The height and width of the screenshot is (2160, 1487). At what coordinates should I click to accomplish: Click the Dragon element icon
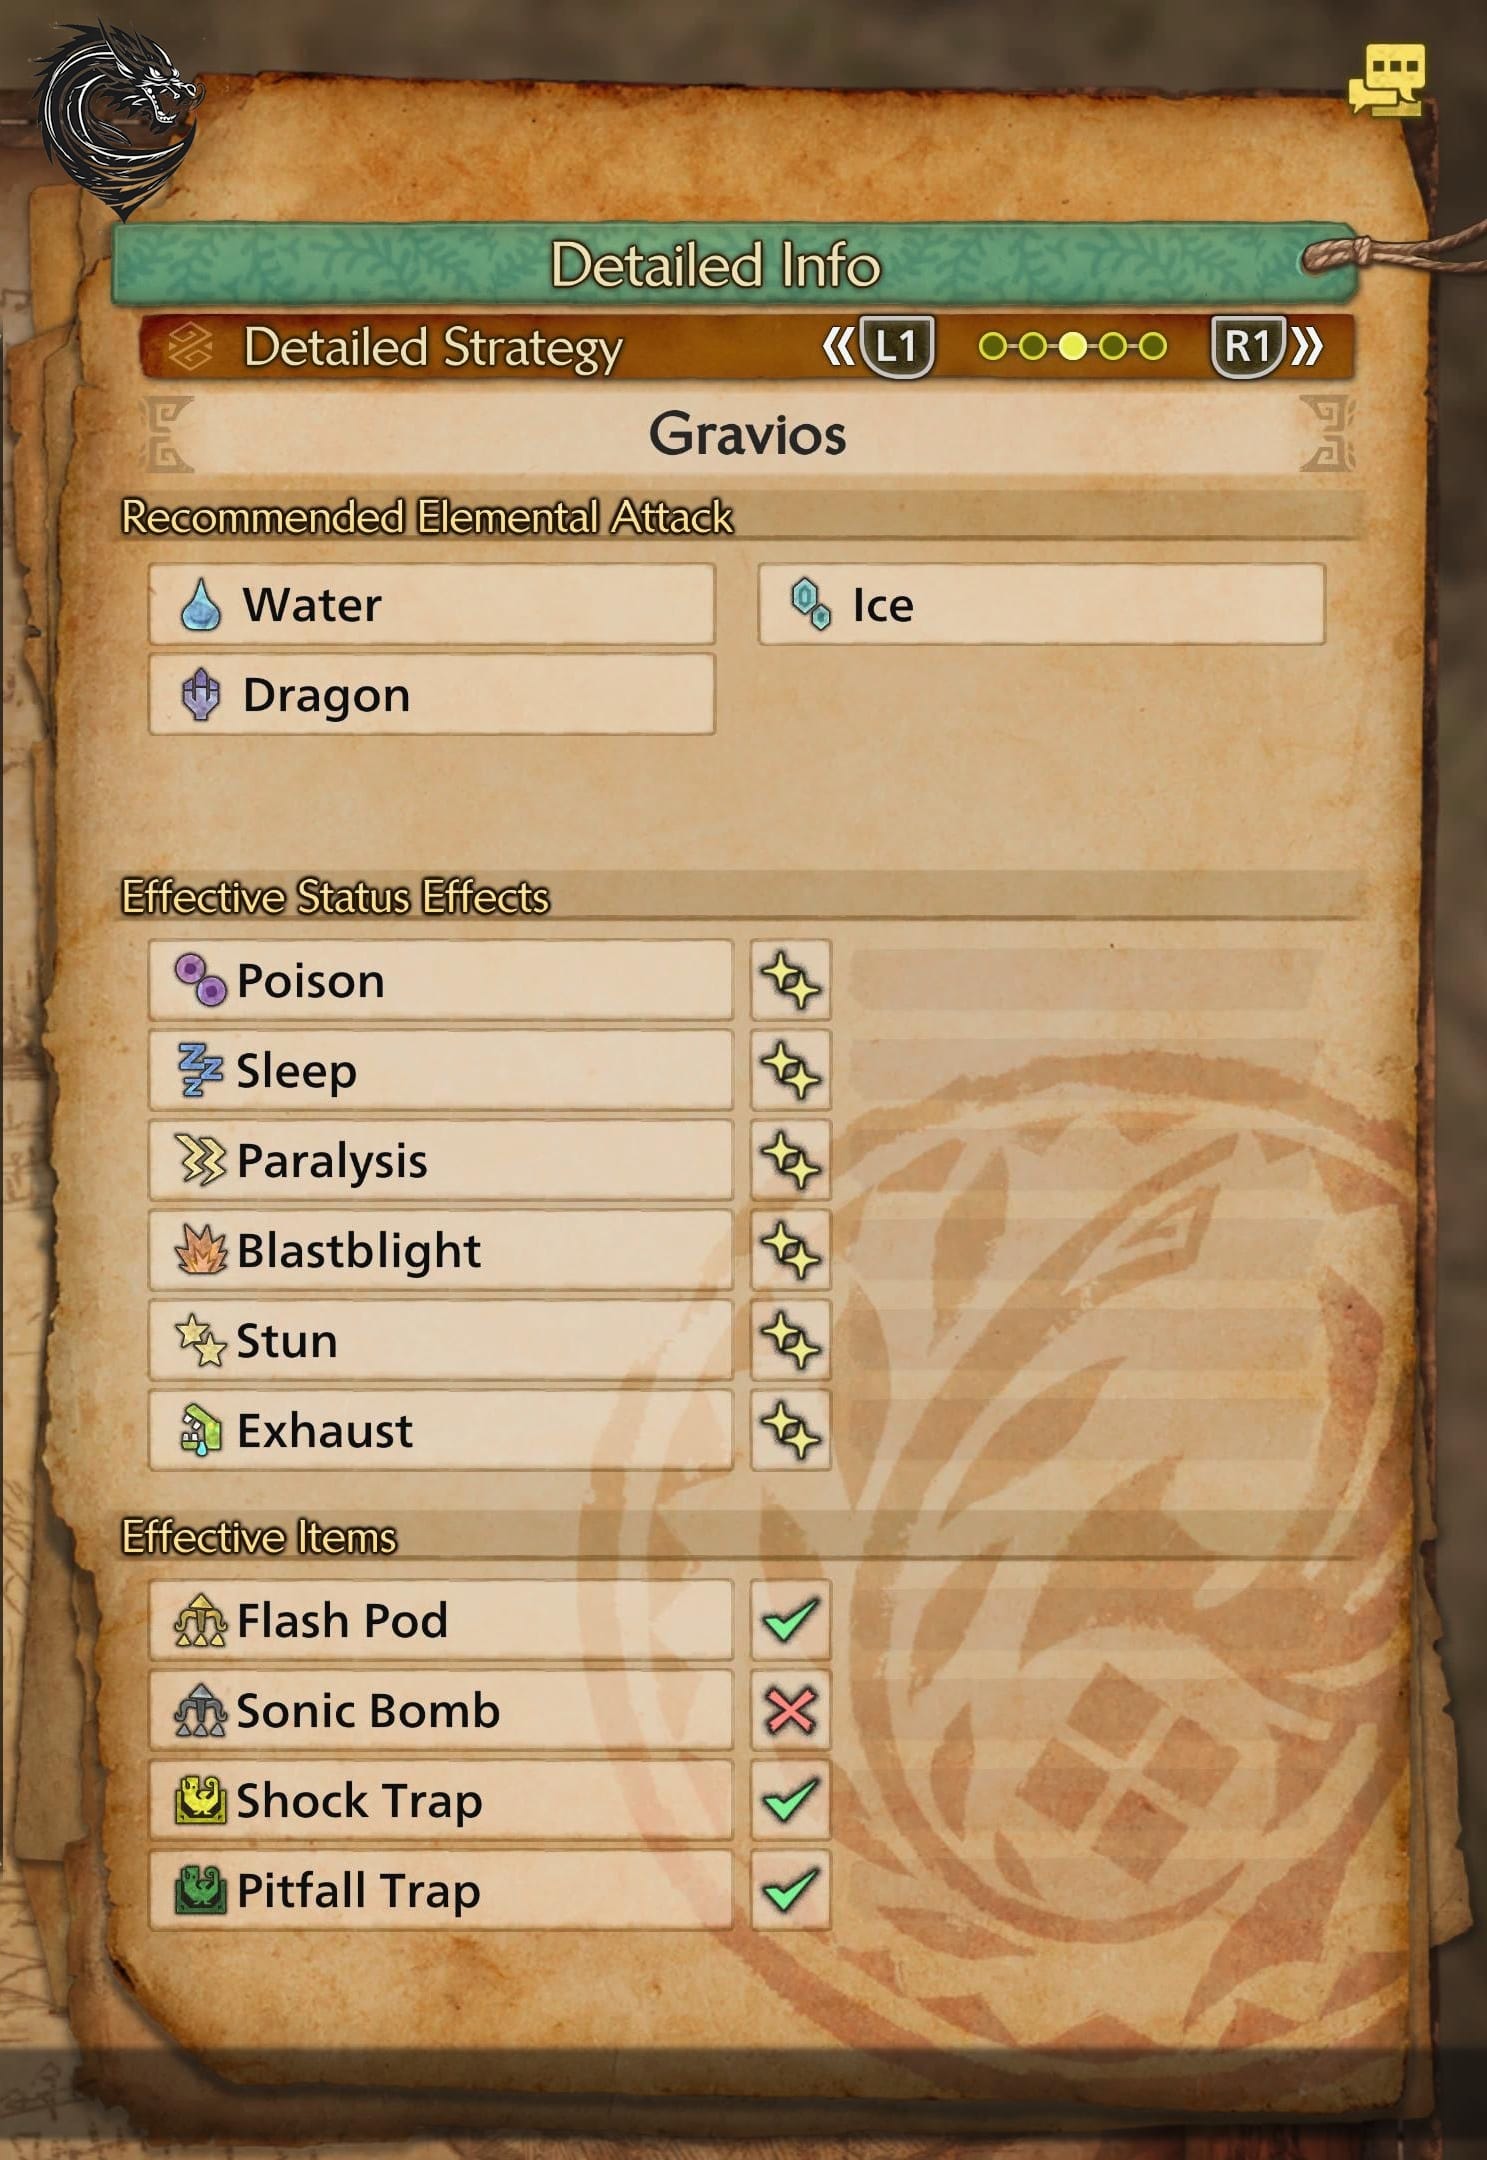(201, 694)
